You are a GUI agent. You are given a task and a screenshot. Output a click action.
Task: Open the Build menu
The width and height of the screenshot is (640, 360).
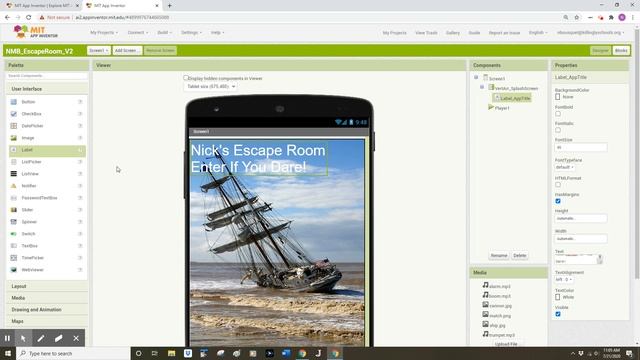[164, 33]
